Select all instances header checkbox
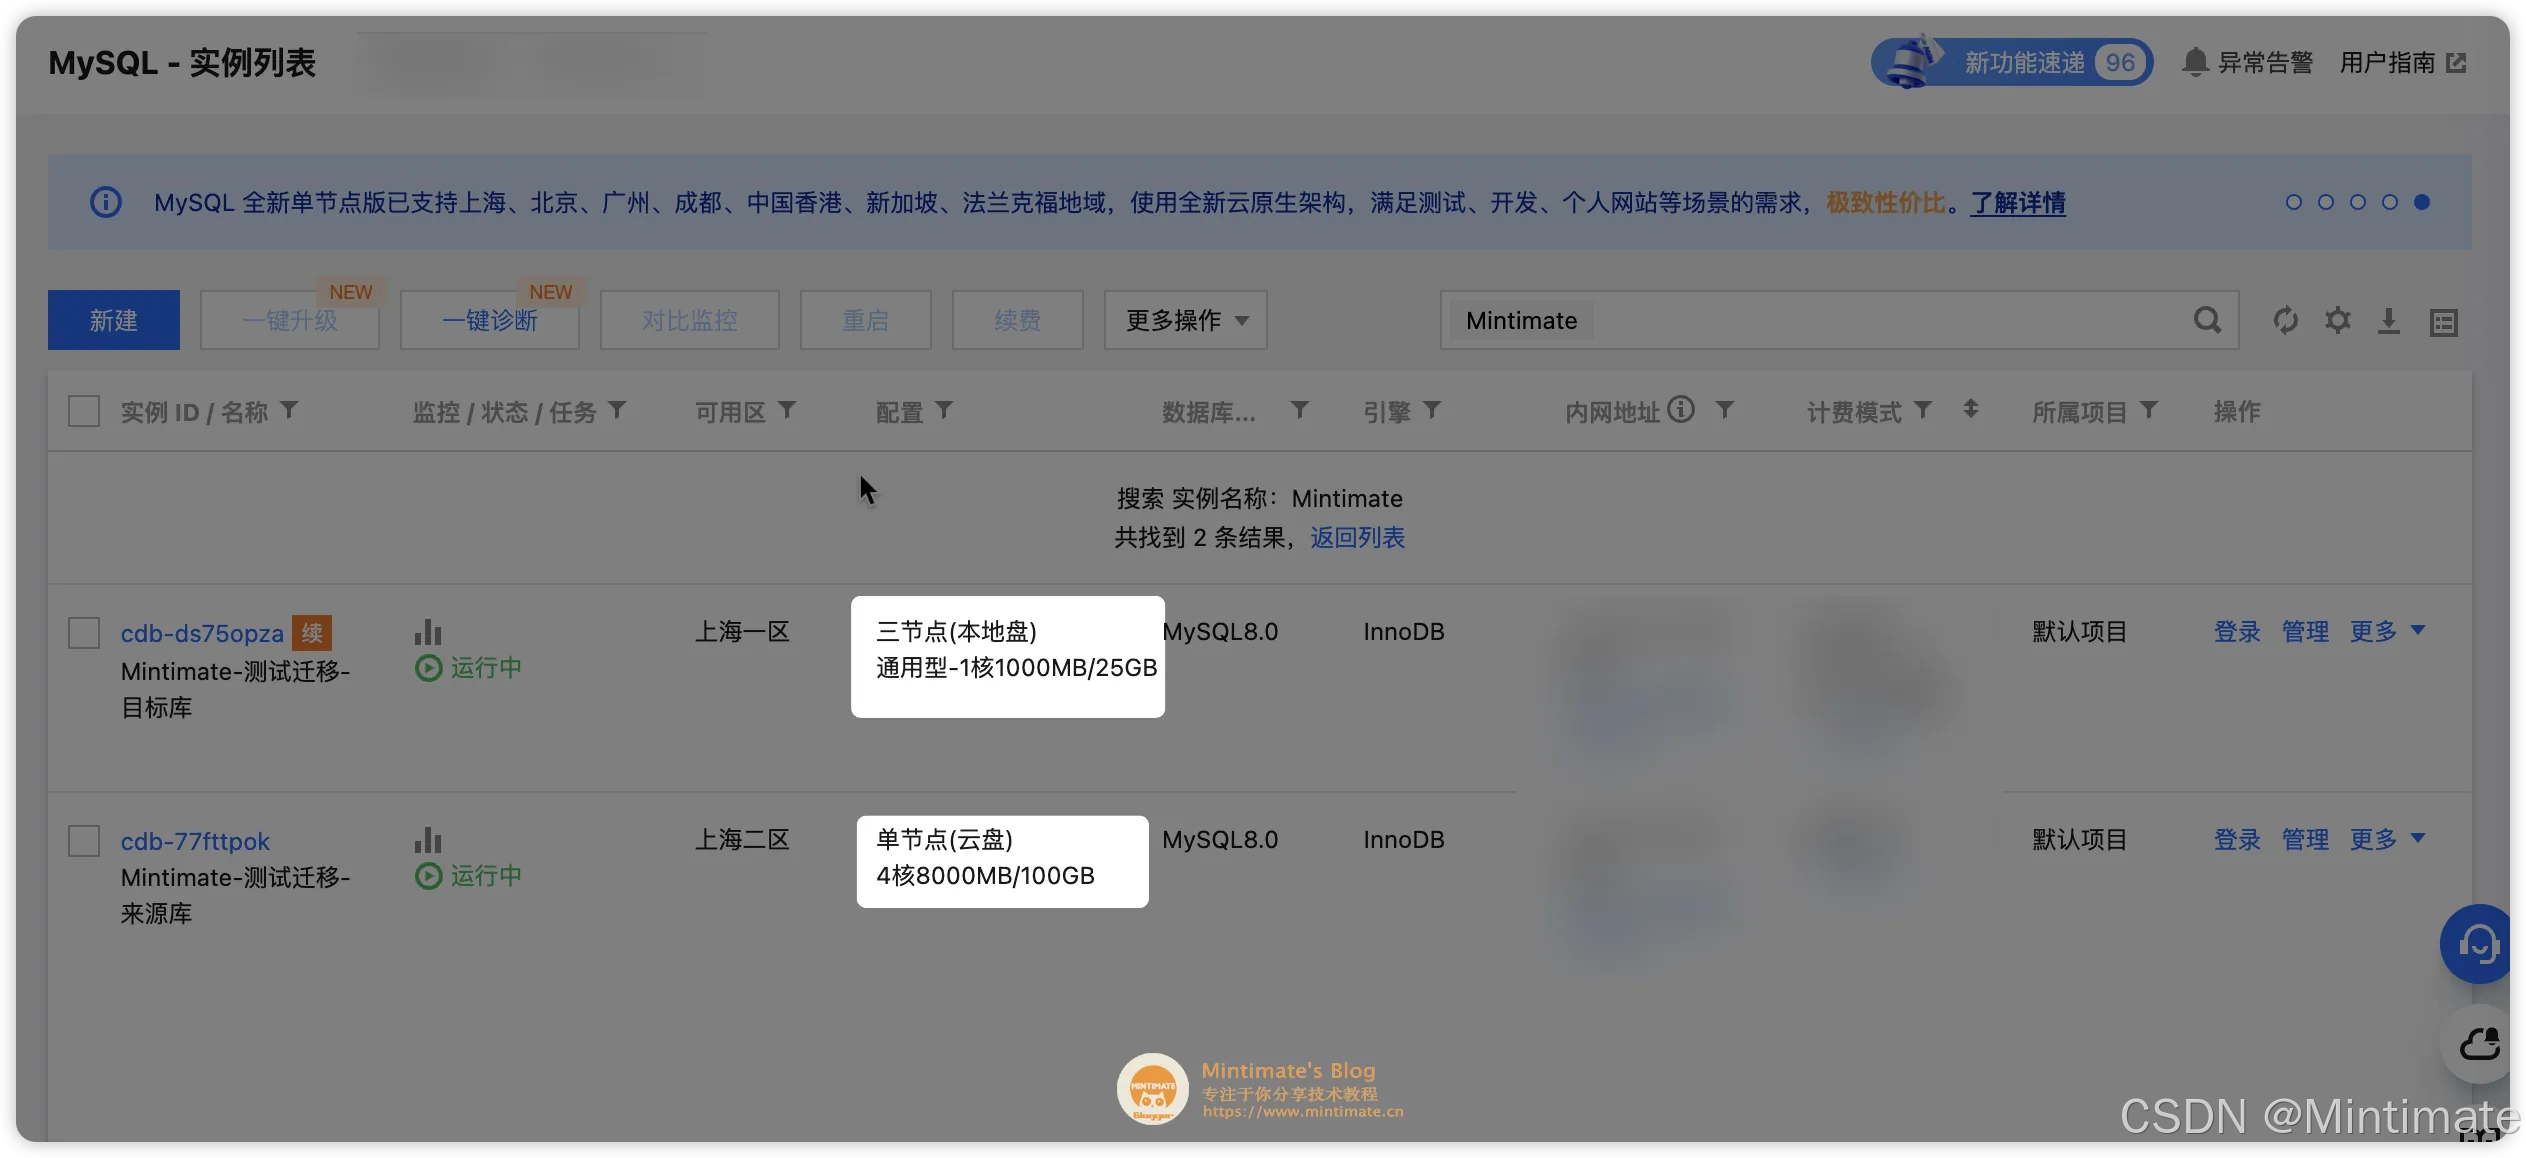 pos(84,411)
